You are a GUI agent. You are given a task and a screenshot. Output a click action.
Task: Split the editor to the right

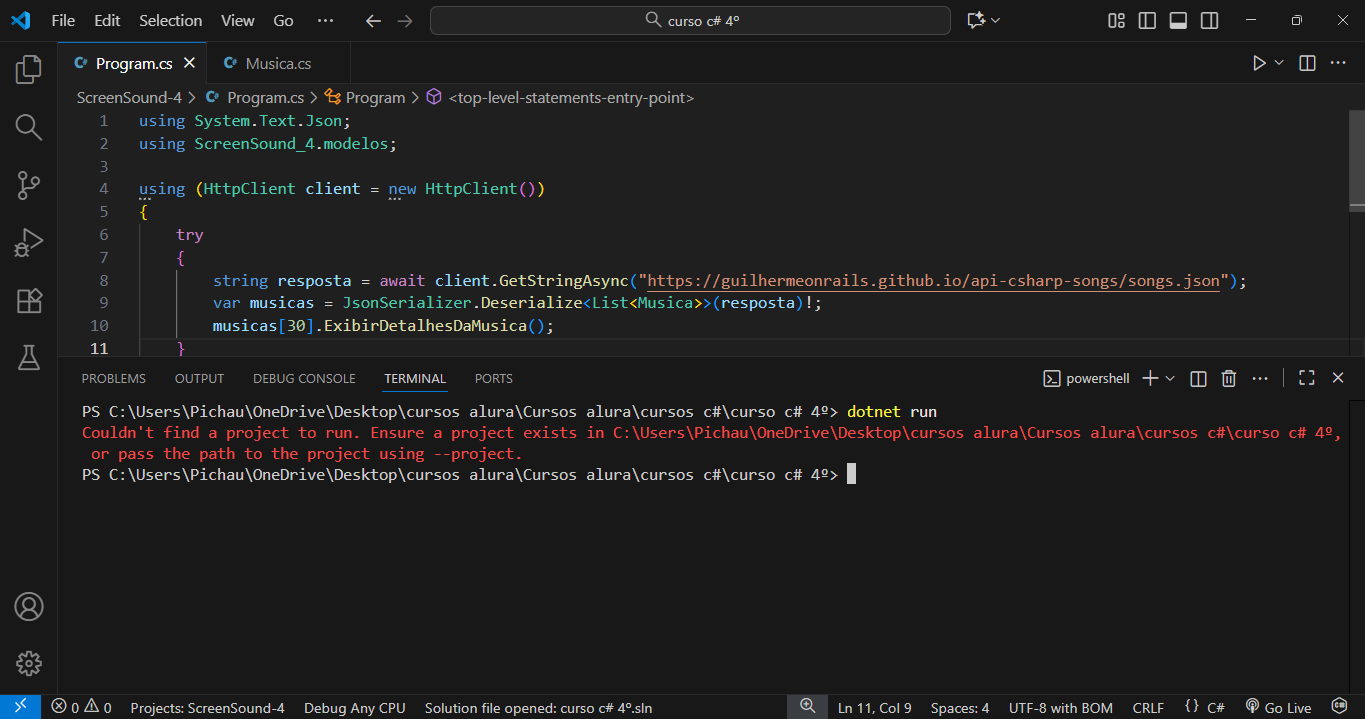coord(1307,63)
